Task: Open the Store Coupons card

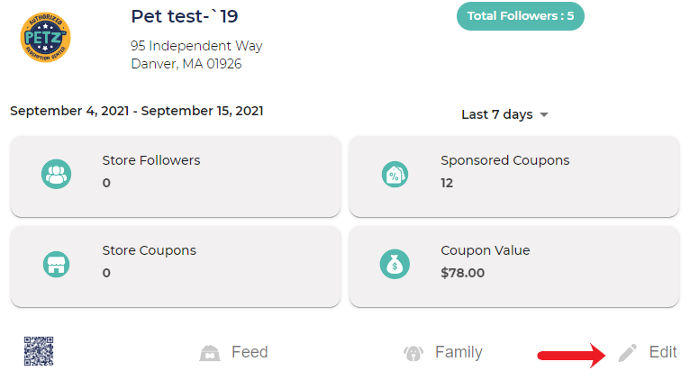Action: 176,267
